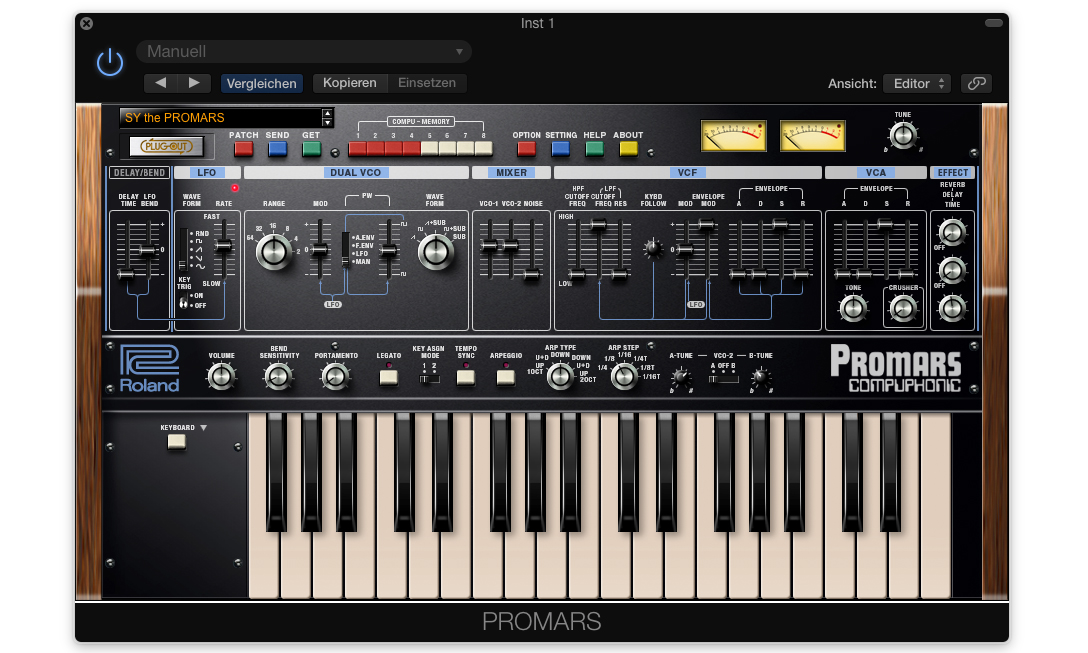
Task: Select Compu-Memory slot 1
Action: (357, 148)
